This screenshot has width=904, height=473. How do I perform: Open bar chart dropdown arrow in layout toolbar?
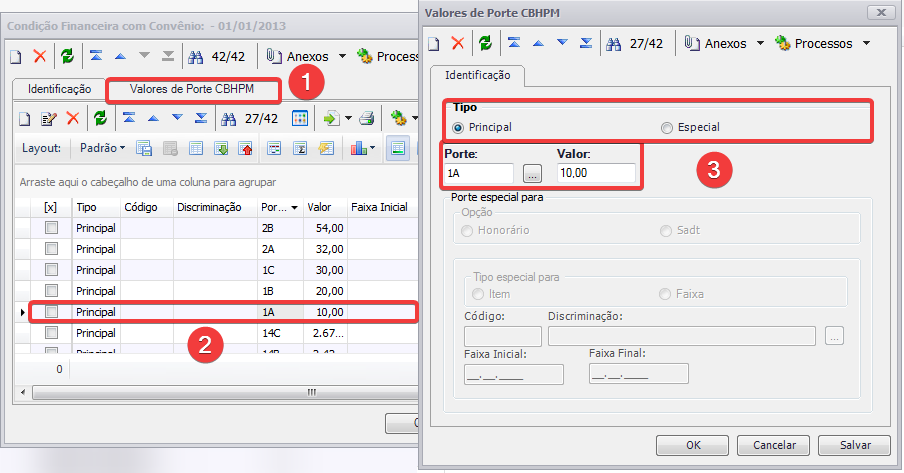(x=372, y=148)
